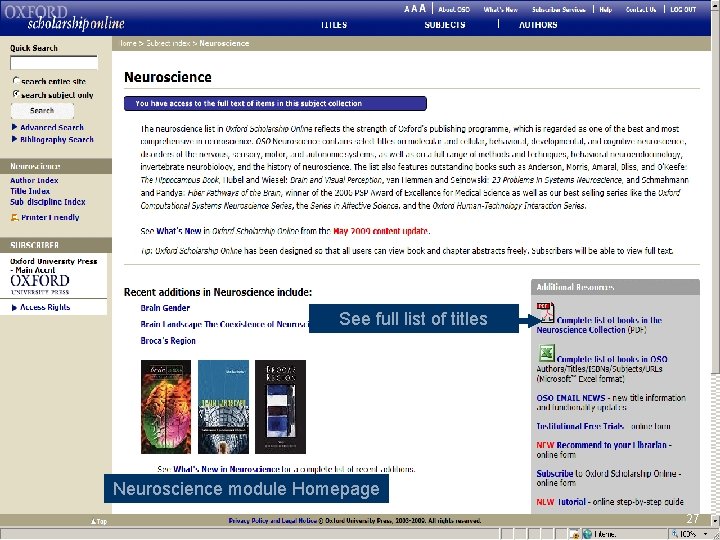Click the Internet zone globe icon in status bar
Image resolution: width=720 pixels, height=540 pixels.
click(587, 534)
